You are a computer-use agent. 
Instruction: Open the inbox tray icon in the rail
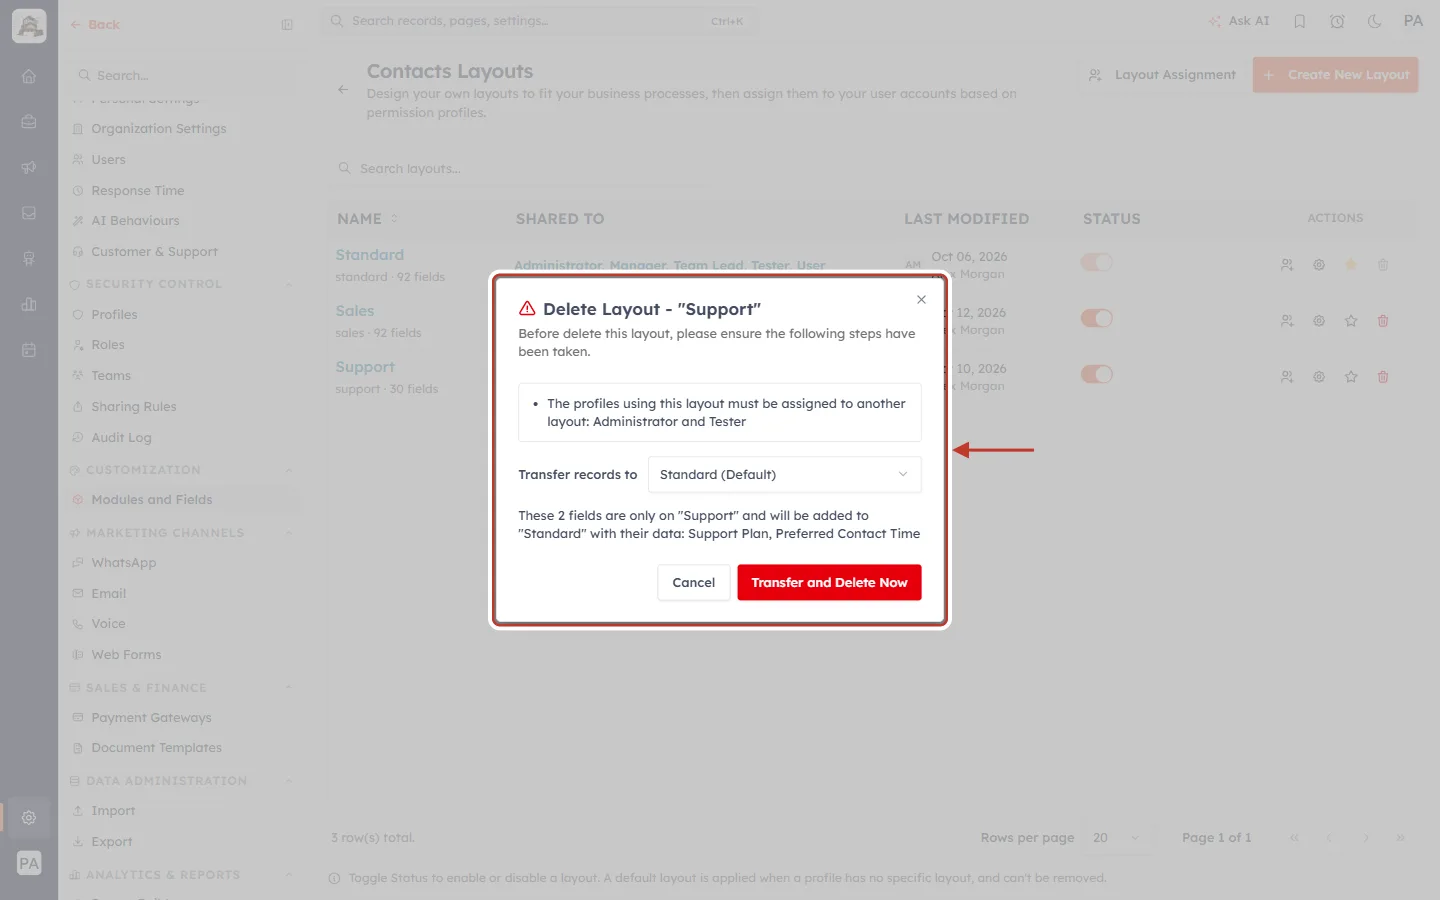point(29,213)
